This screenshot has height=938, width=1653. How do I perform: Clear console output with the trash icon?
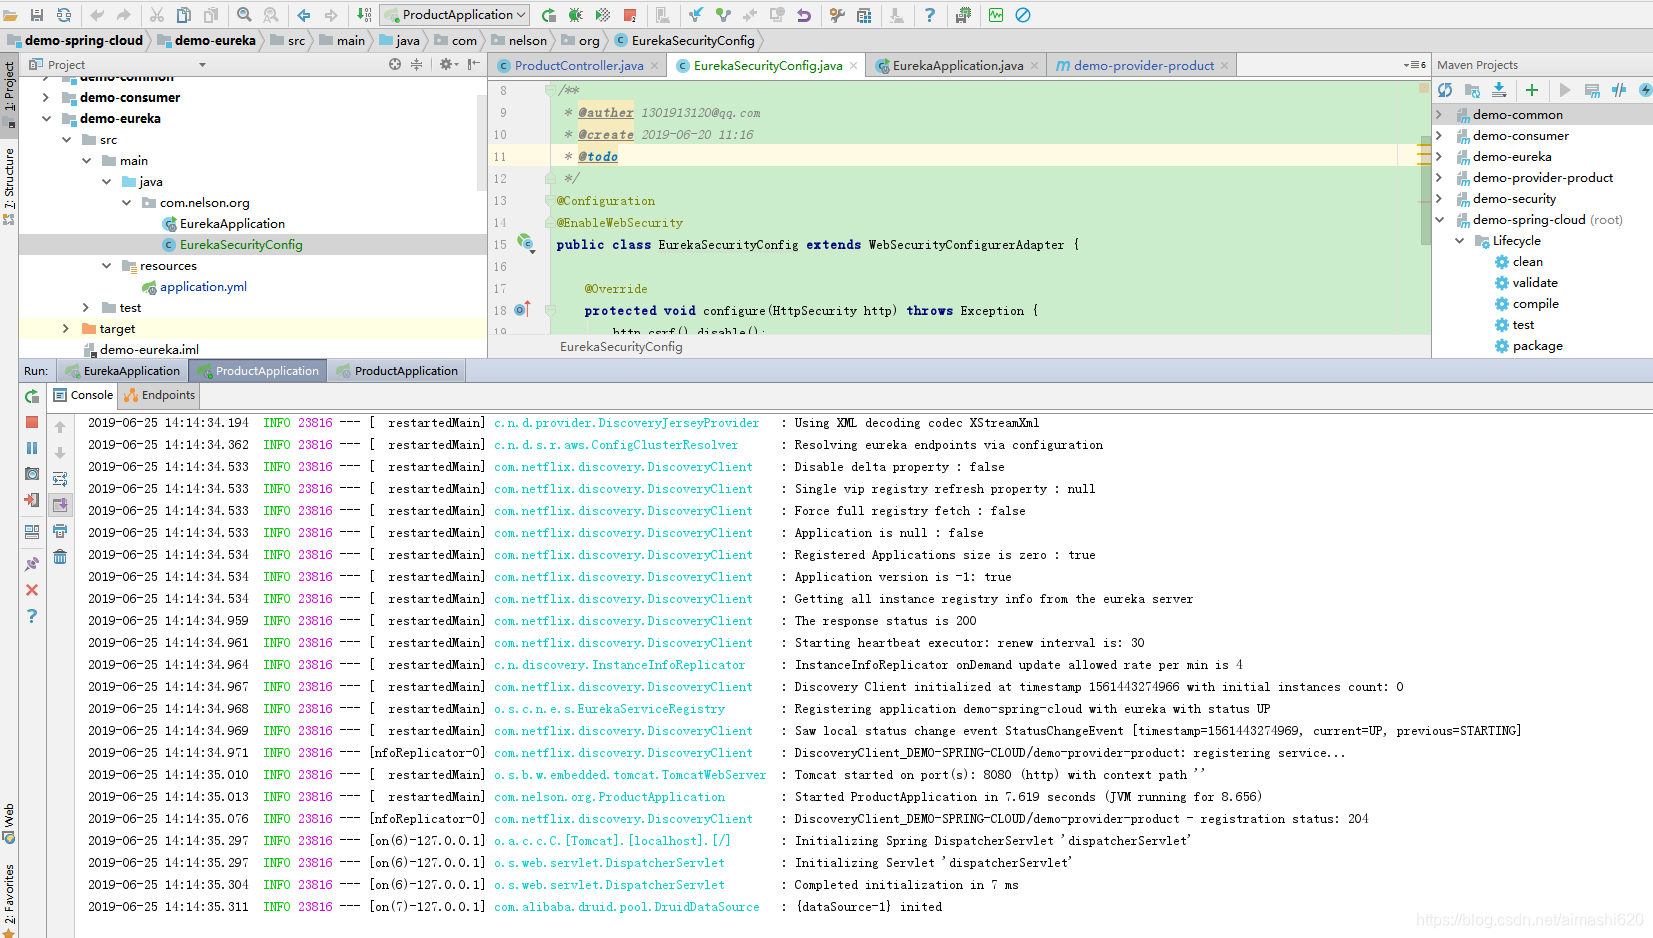[x=60, y=557]
